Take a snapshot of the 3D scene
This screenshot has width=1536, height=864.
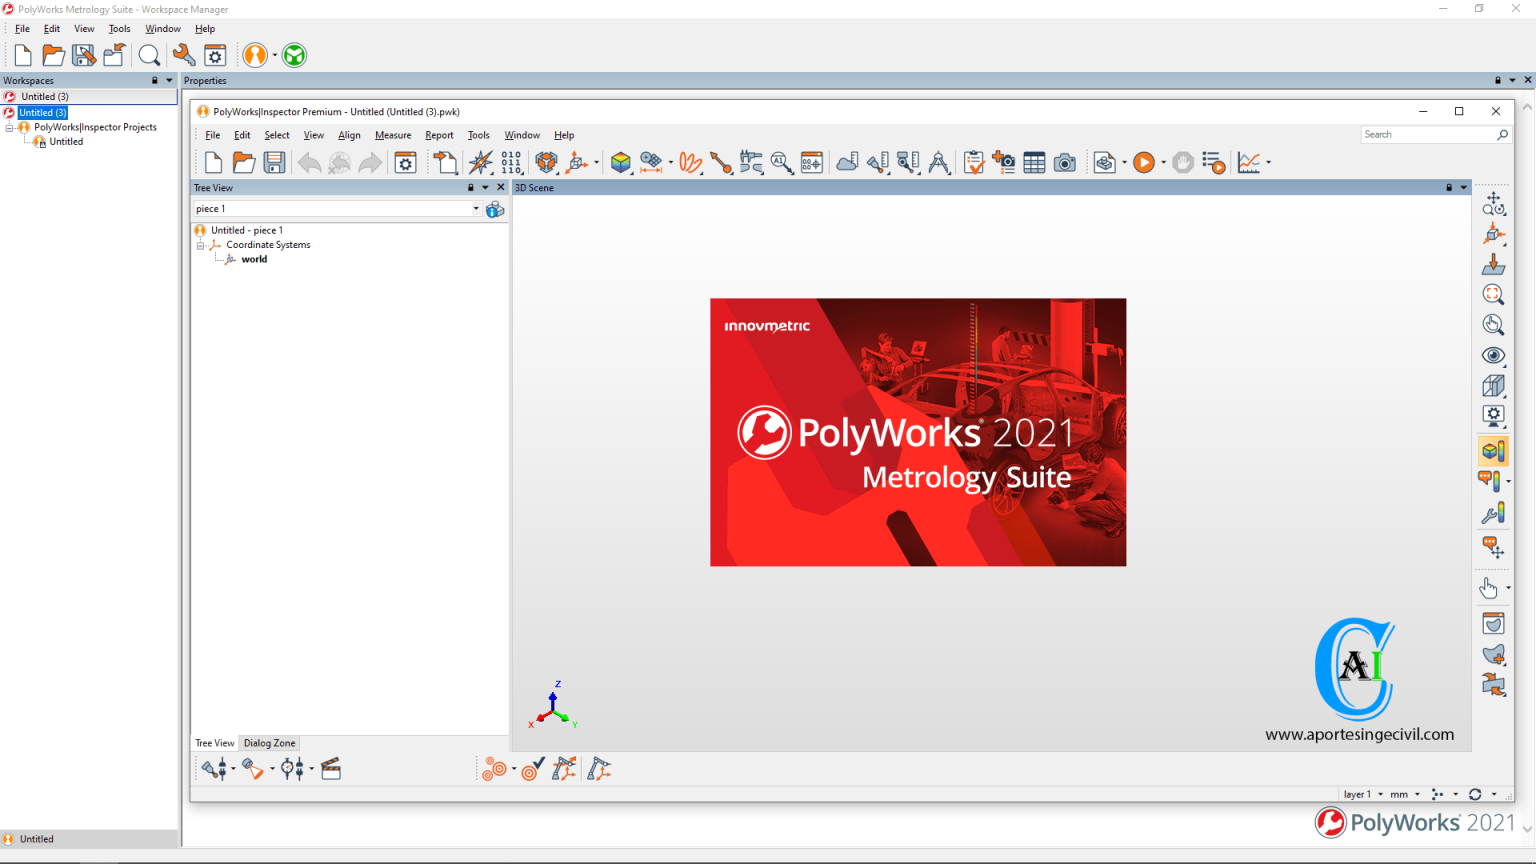pyautogui.click(x=1065, y=162)
